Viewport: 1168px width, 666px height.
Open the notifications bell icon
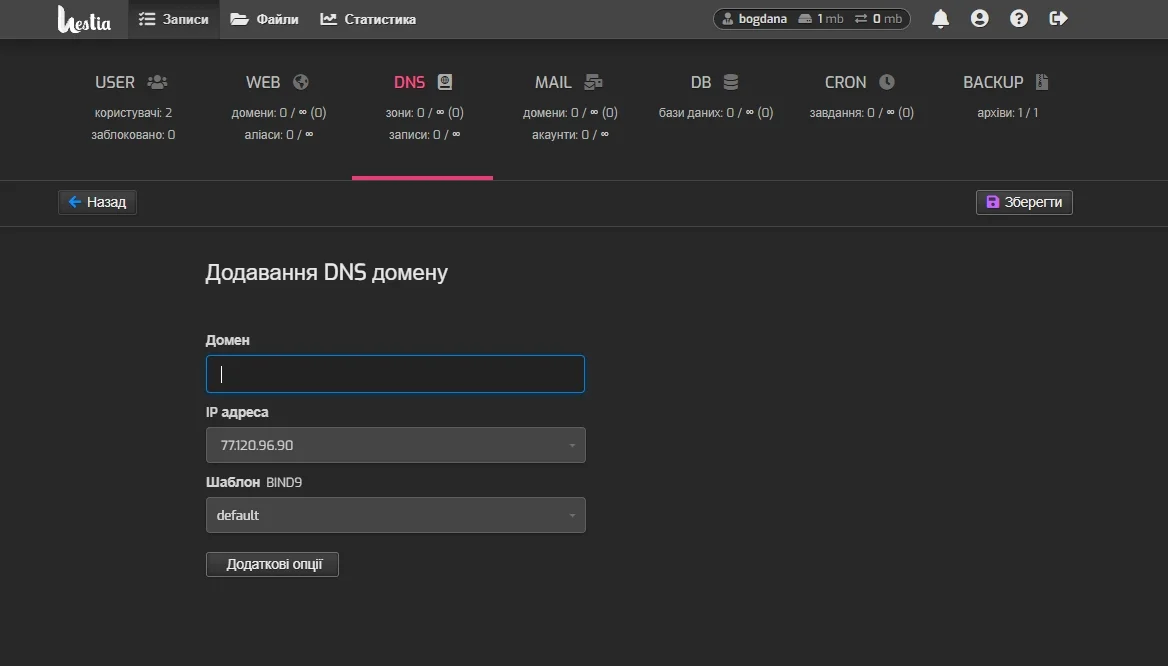940,19
